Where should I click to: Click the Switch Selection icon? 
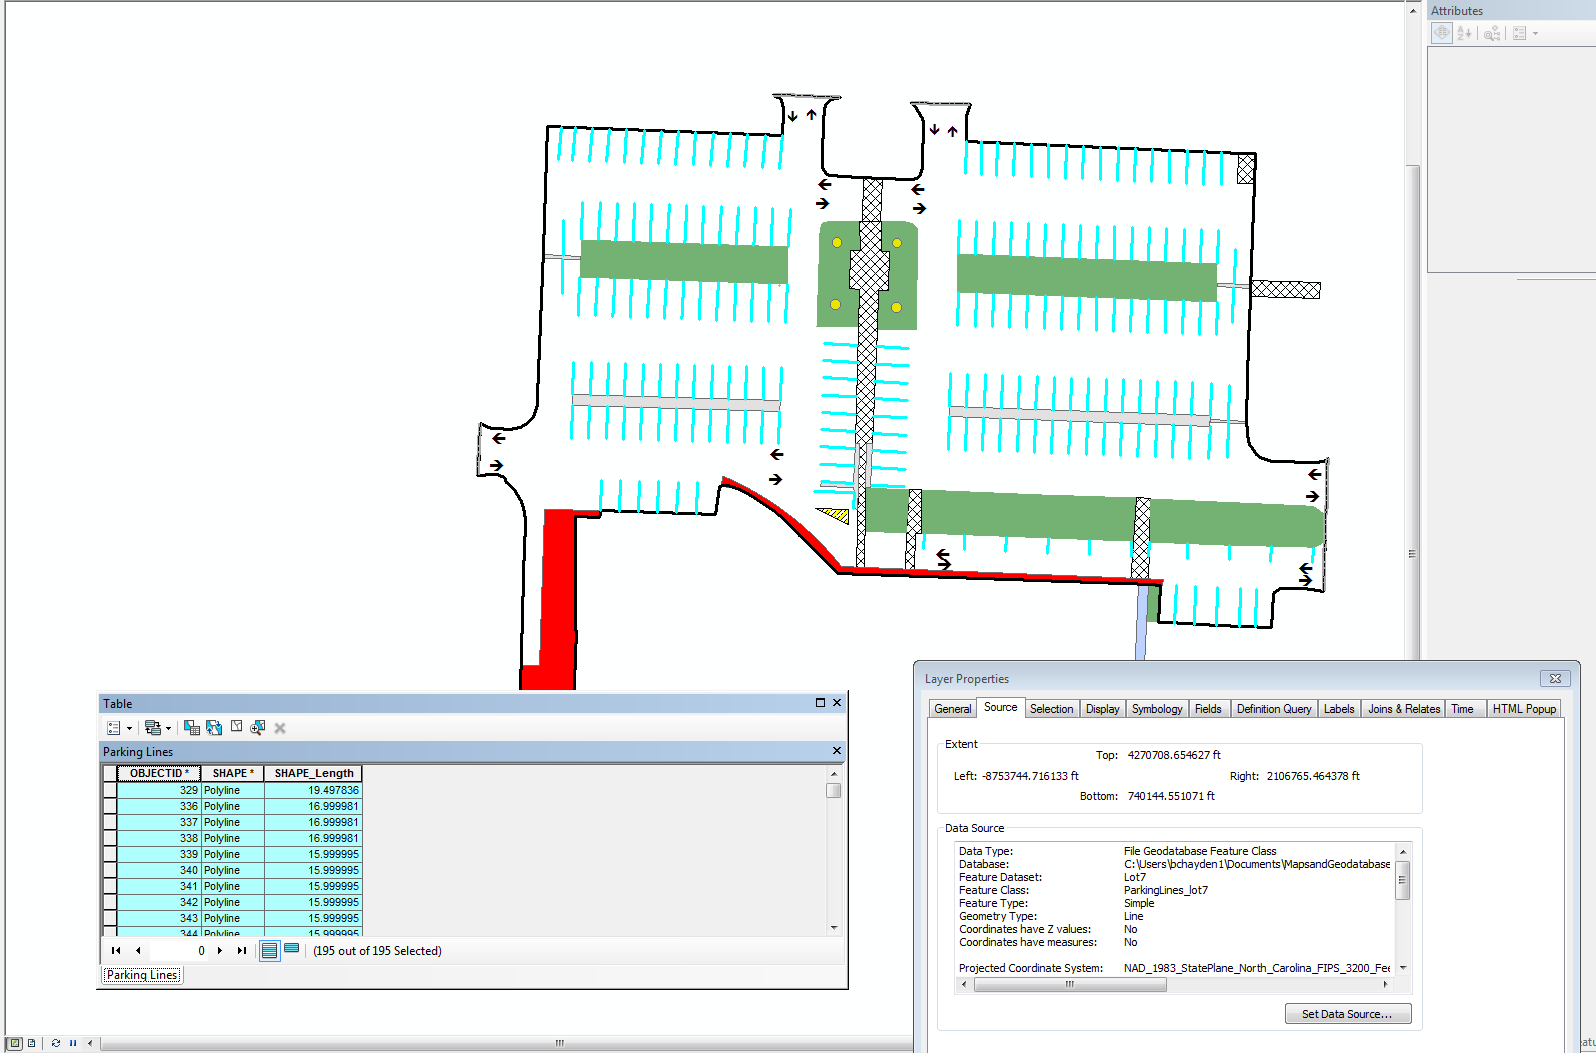point(214,728)
